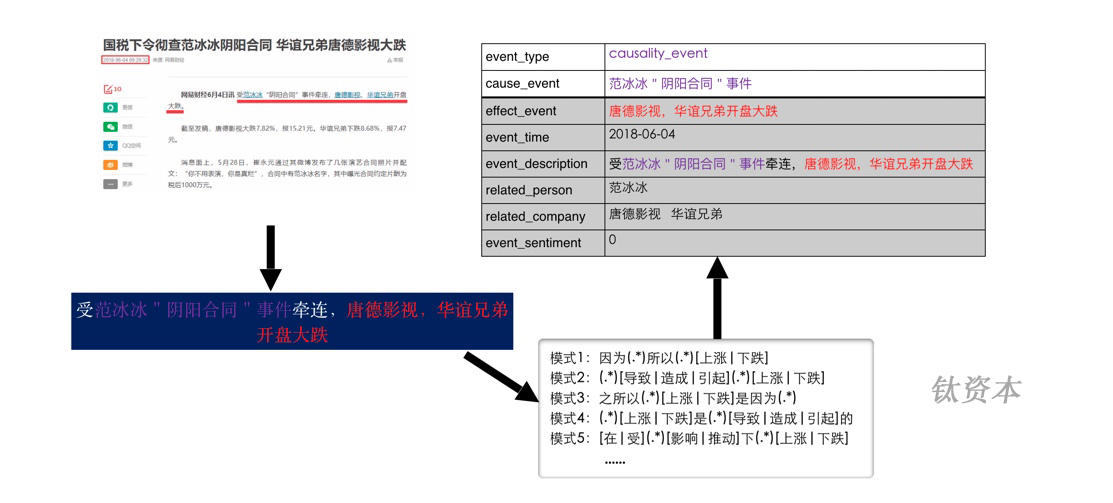Click the report (举报) link in the article header

click(x=395, y=60)
